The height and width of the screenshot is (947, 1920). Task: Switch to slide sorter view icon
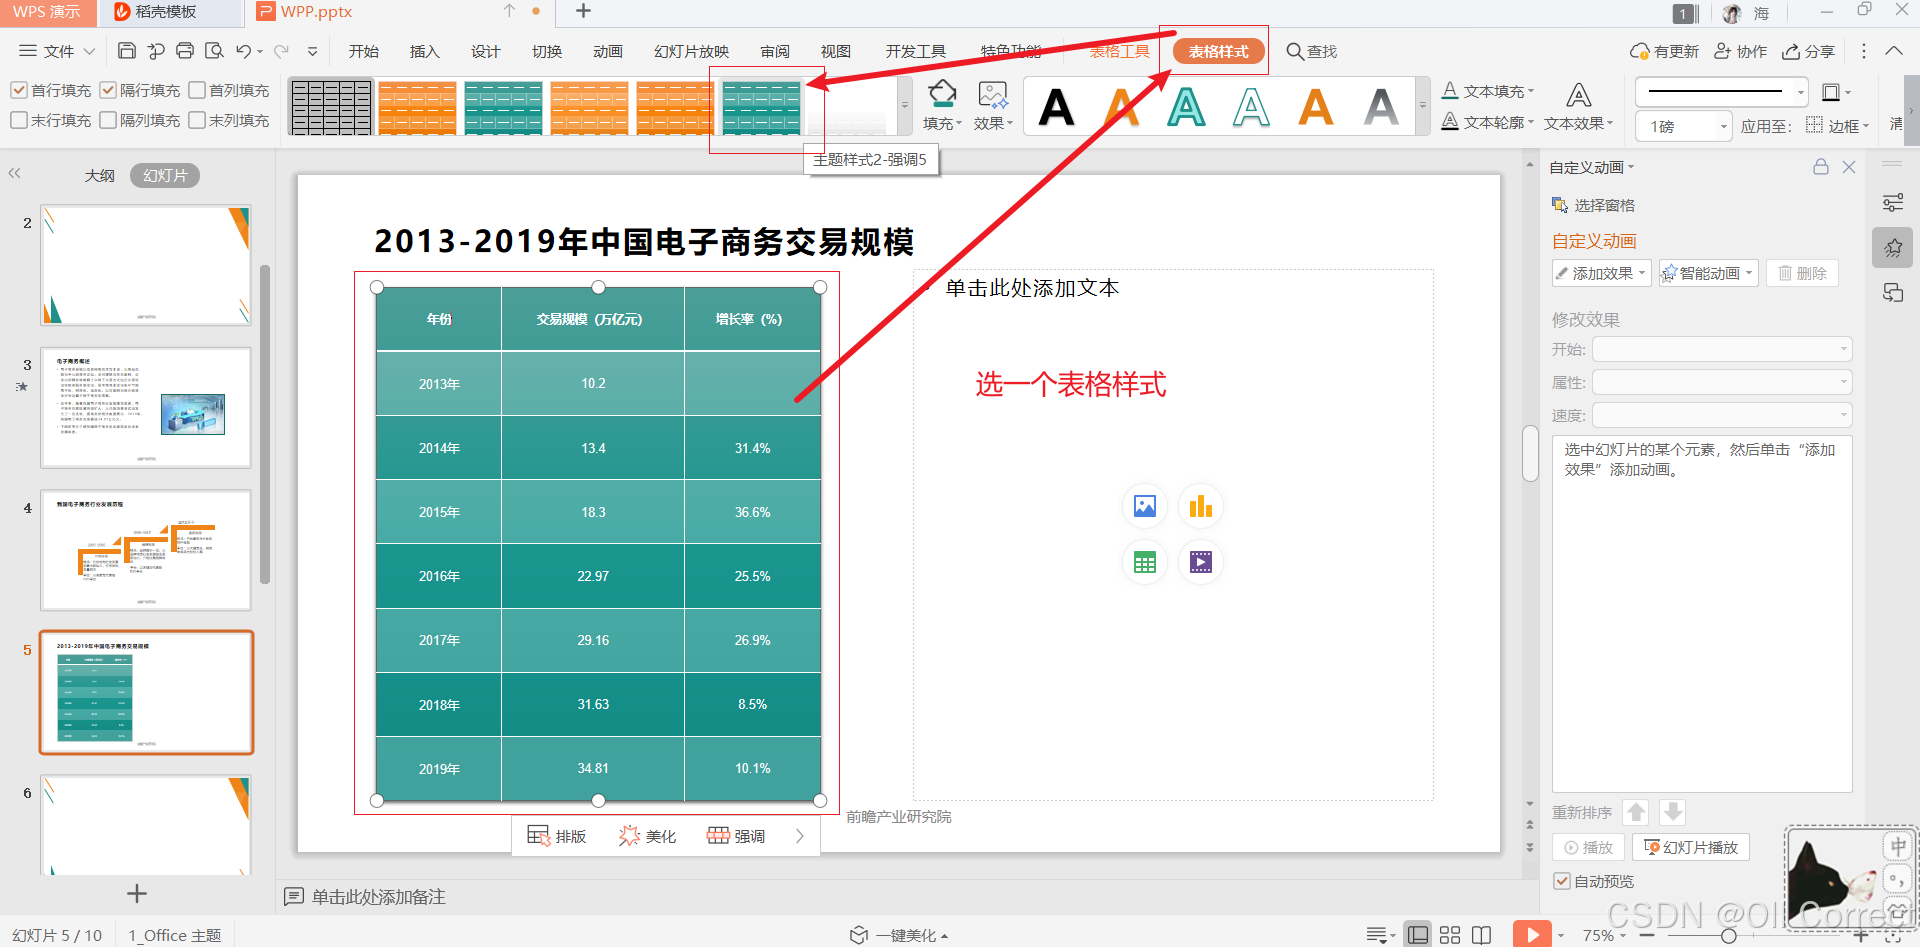click(x=1450, y=935)
